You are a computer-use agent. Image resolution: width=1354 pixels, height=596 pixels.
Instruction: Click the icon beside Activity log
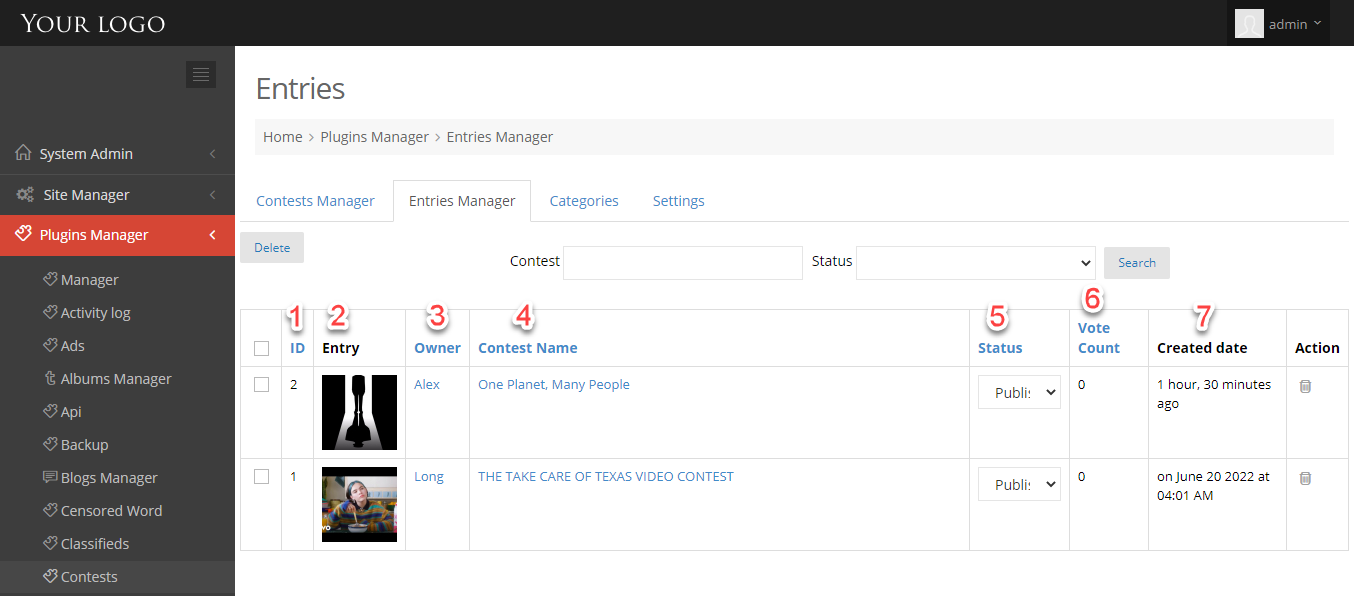50,312
